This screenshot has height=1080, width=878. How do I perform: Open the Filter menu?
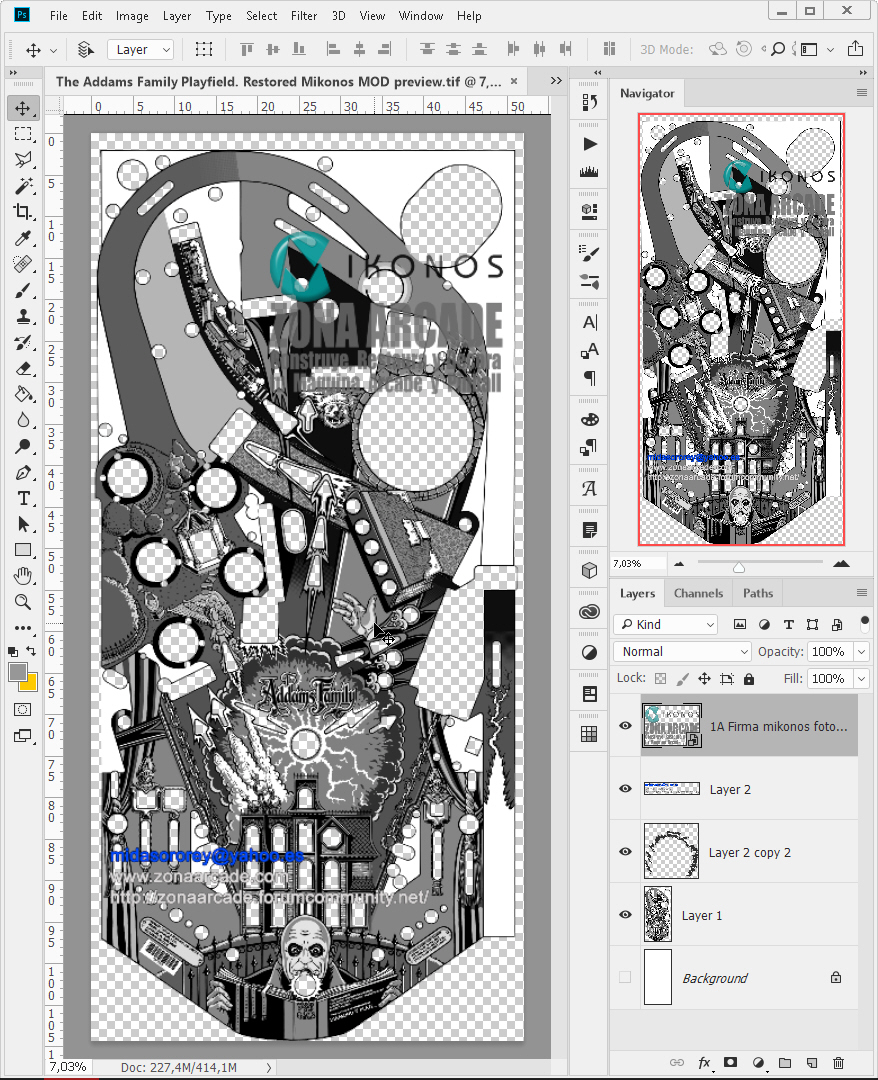pyautogui.click(x=304, y=16)
